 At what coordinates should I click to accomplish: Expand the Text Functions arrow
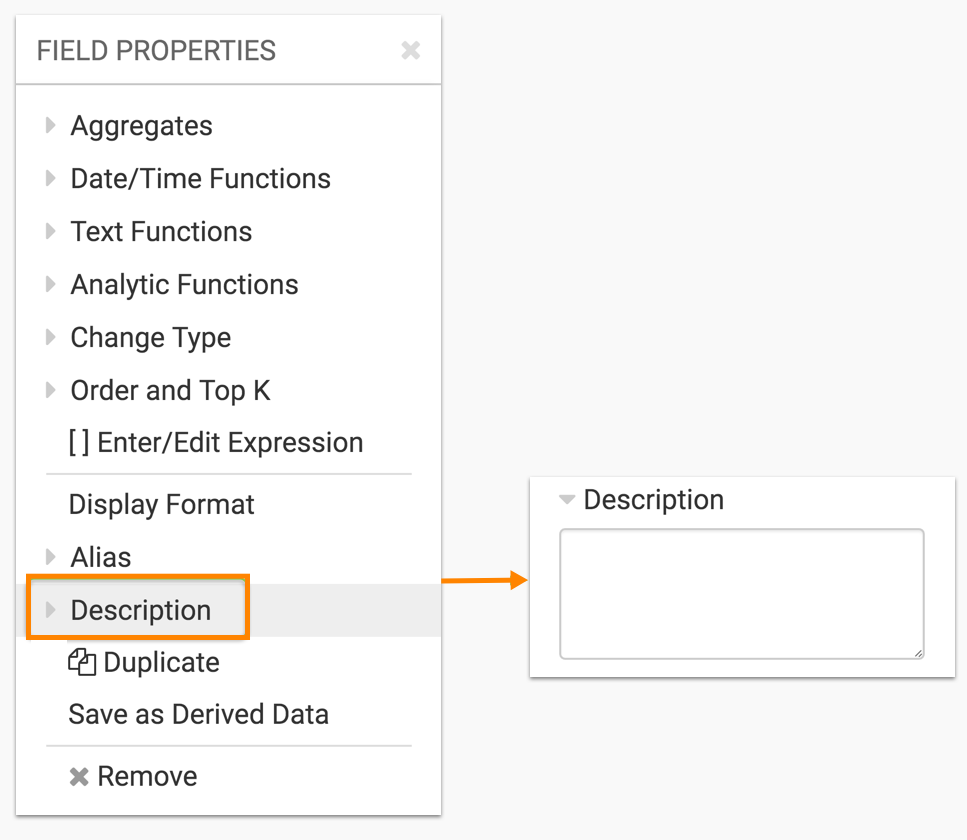pos(50,232)
